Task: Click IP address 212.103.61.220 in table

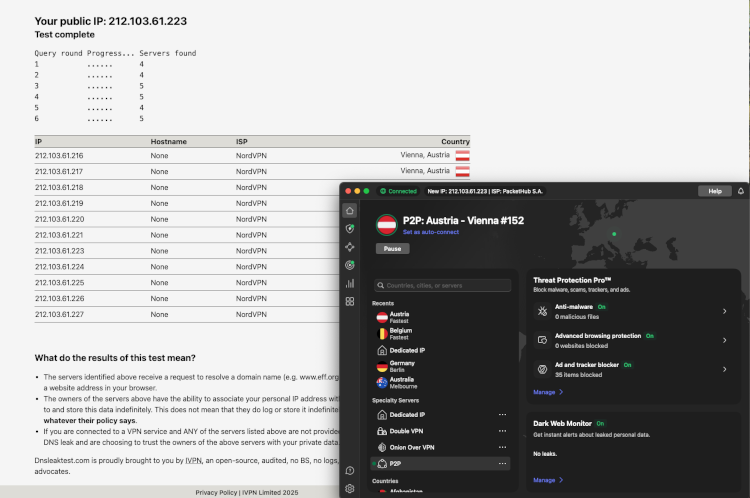Action: (59, 219)
